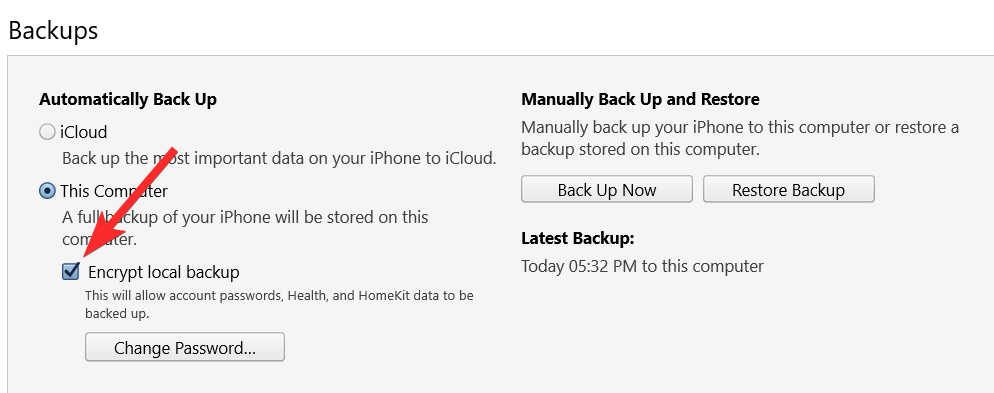Click the iCloud backup description text
The width and height of the screenshot is (994, 393).
point(279,158)
